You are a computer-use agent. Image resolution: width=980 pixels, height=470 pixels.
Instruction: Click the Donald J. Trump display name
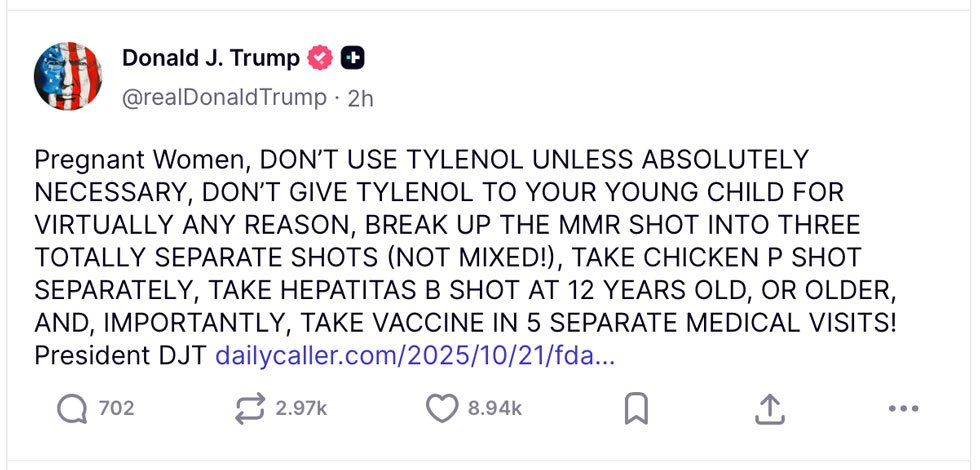click(x=210, y=58)
